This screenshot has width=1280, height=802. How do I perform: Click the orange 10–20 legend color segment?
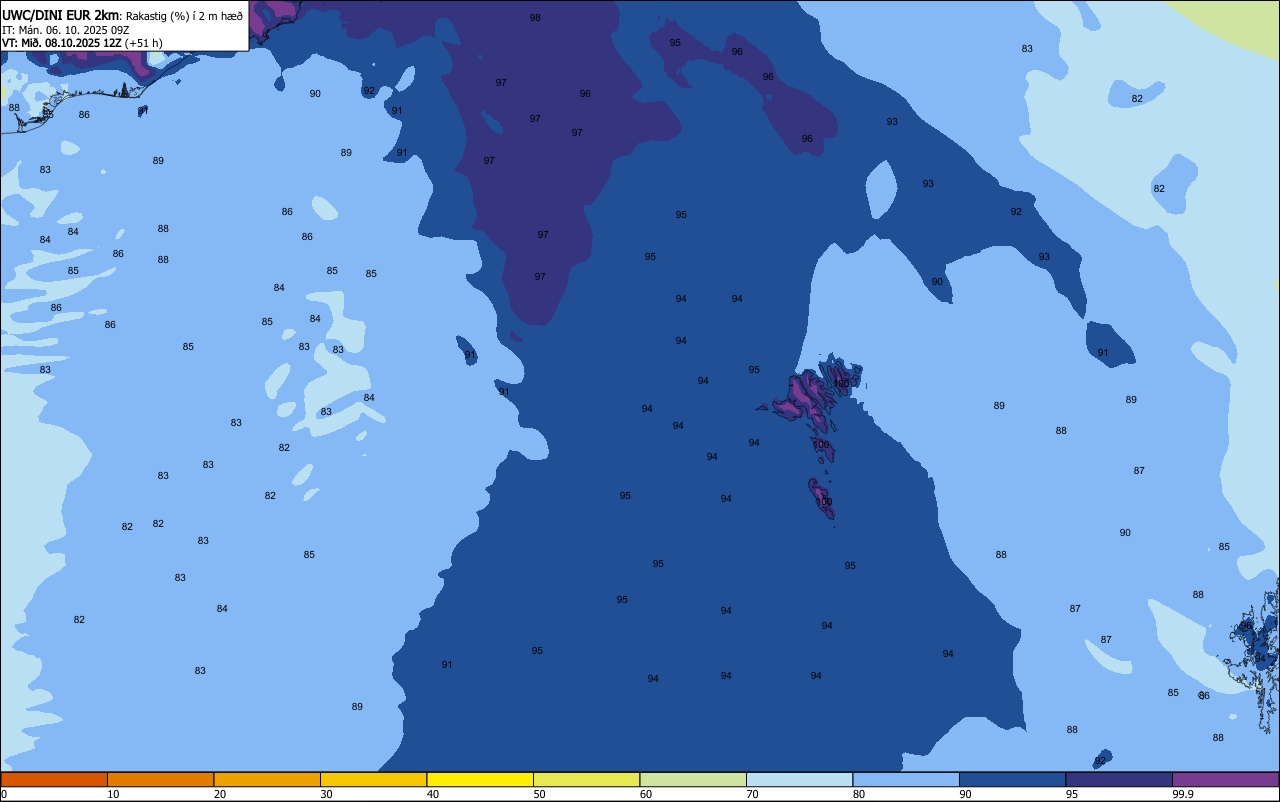[x=160, y=779]
